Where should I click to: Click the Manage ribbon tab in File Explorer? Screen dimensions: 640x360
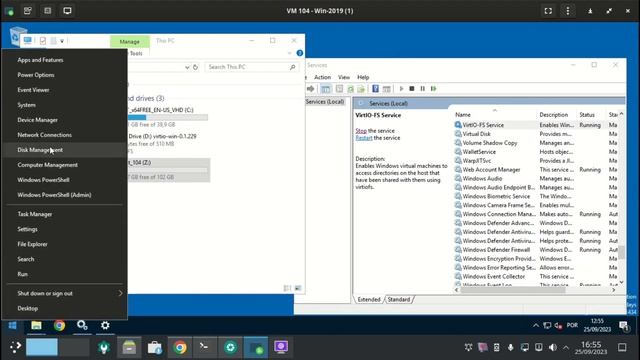(130, 42)
